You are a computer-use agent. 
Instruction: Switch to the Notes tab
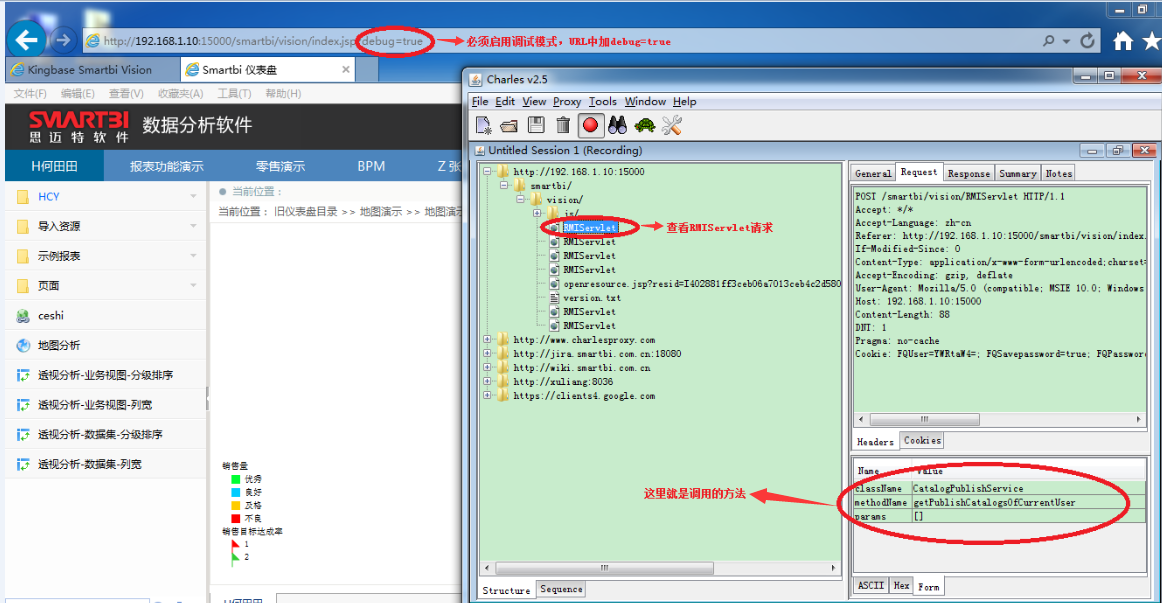tap(1058, 173)
